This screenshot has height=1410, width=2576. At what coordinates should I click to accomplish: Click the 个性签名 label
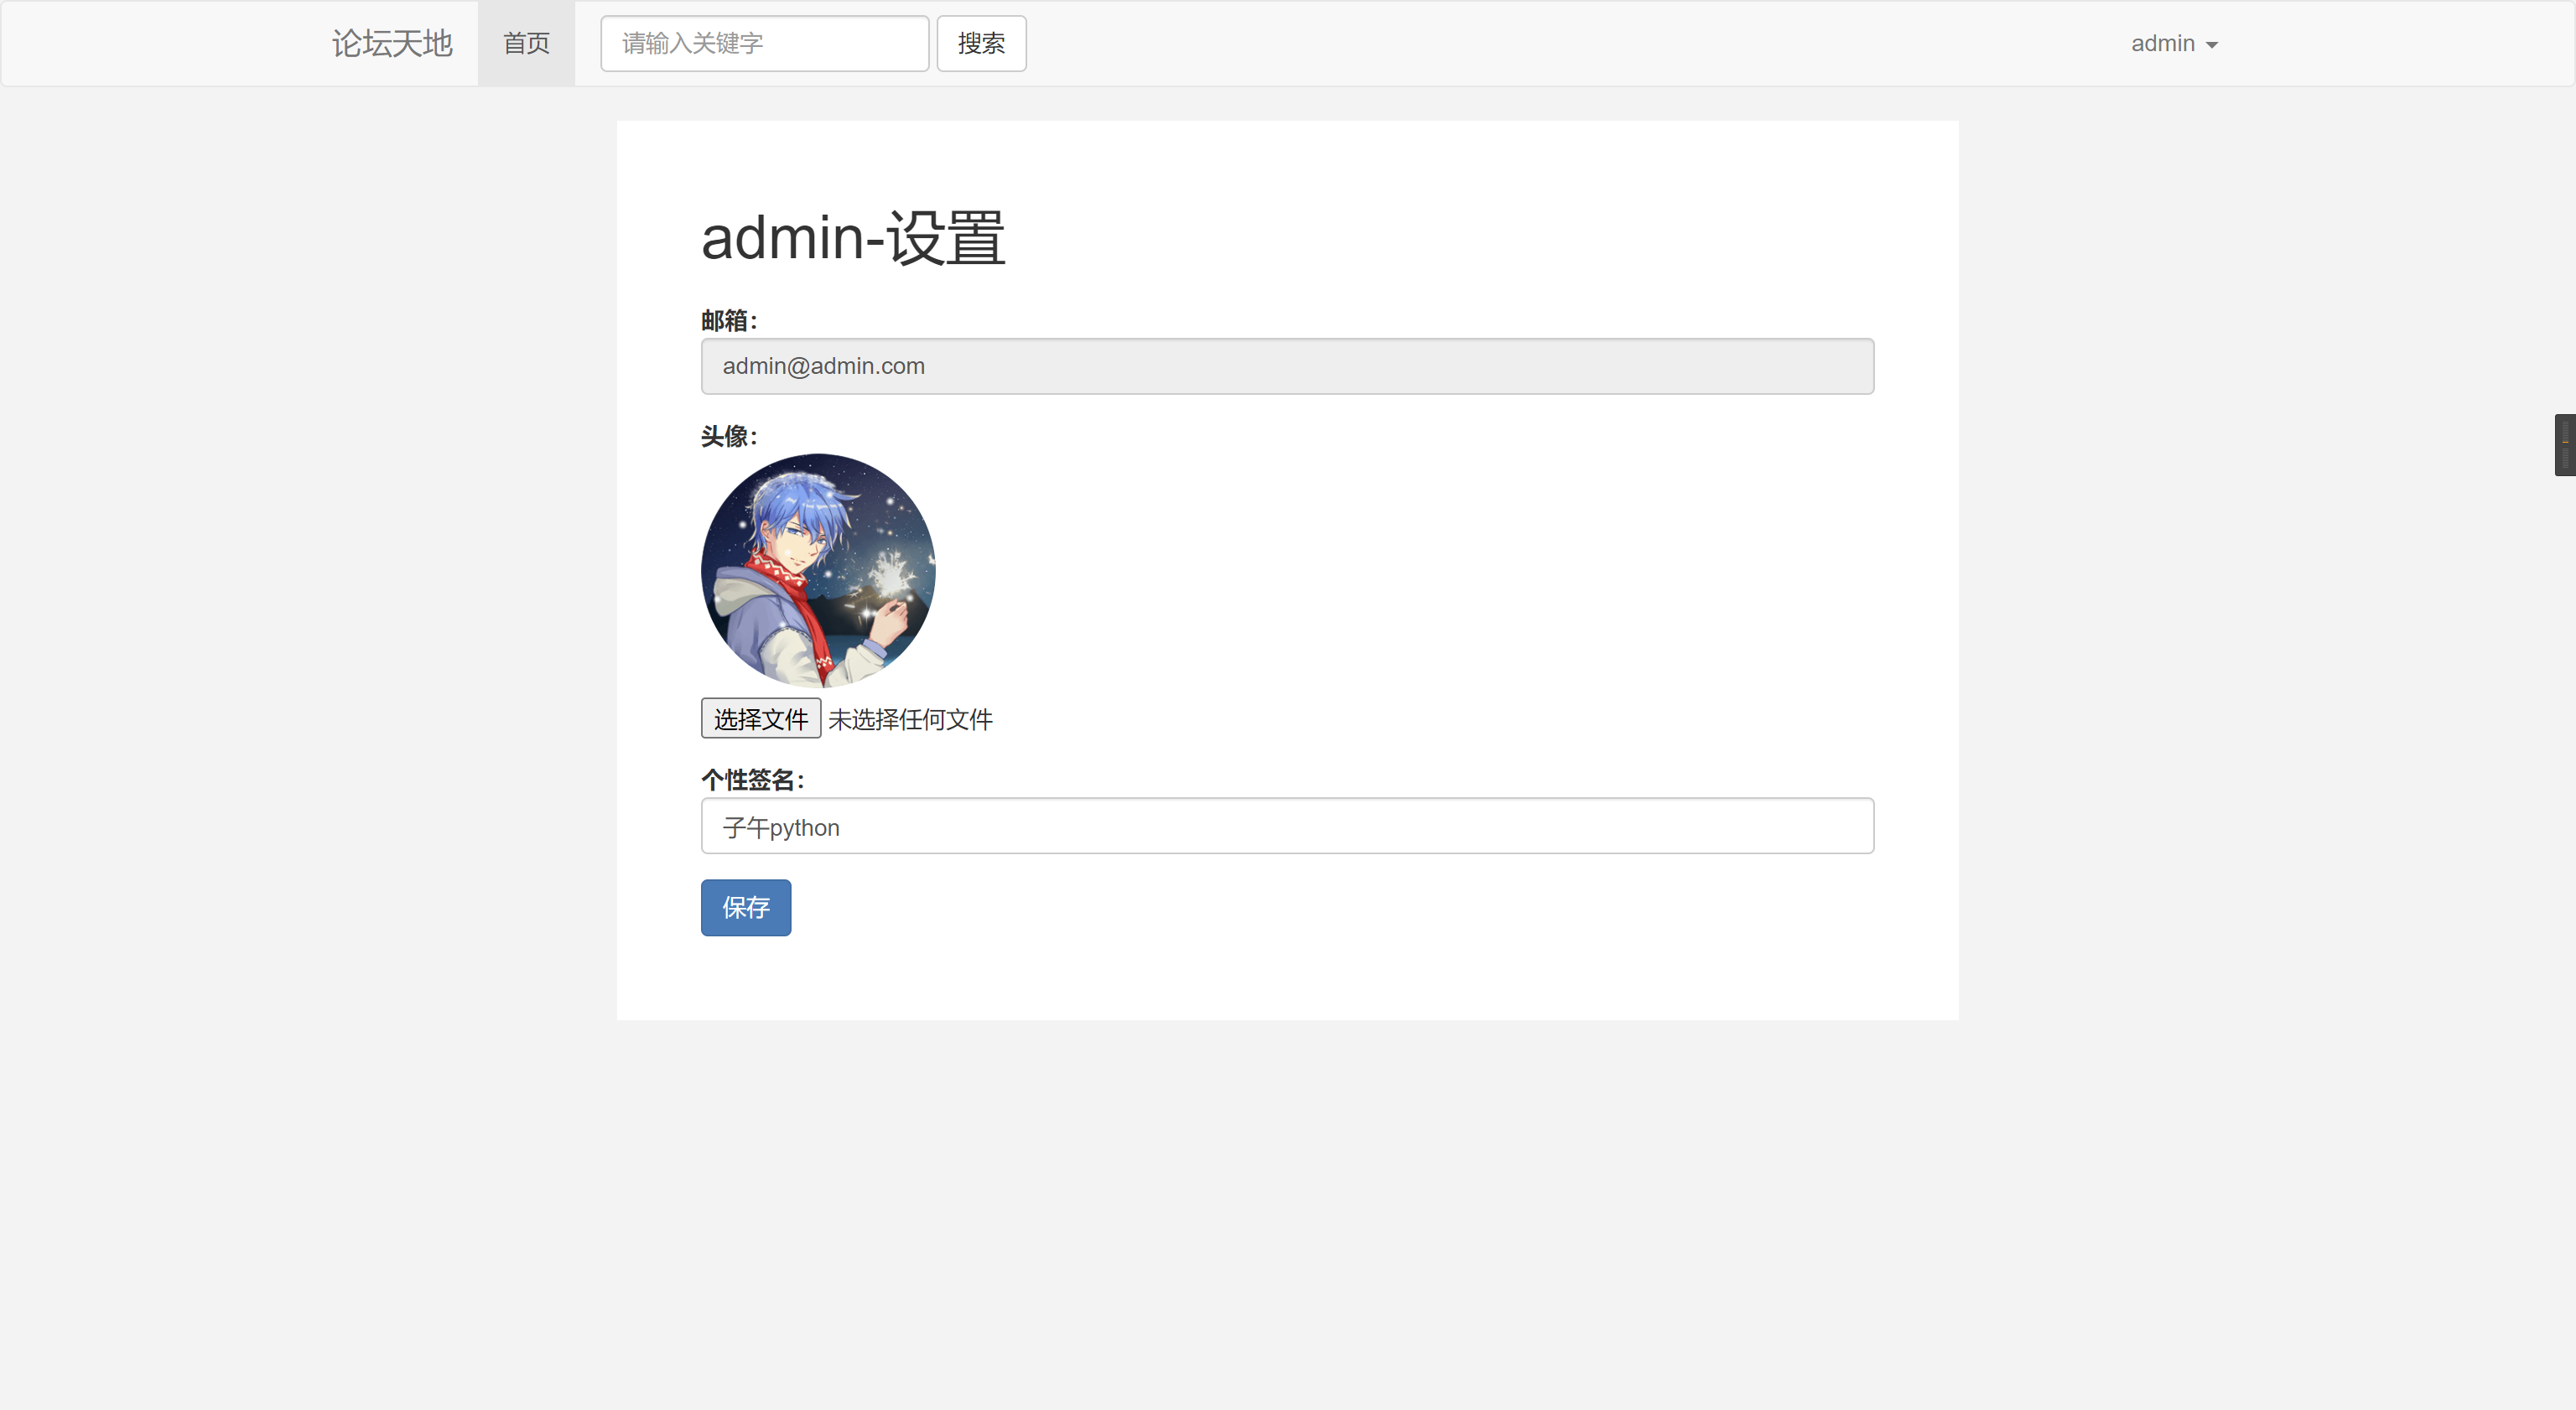tap(752, 779)
